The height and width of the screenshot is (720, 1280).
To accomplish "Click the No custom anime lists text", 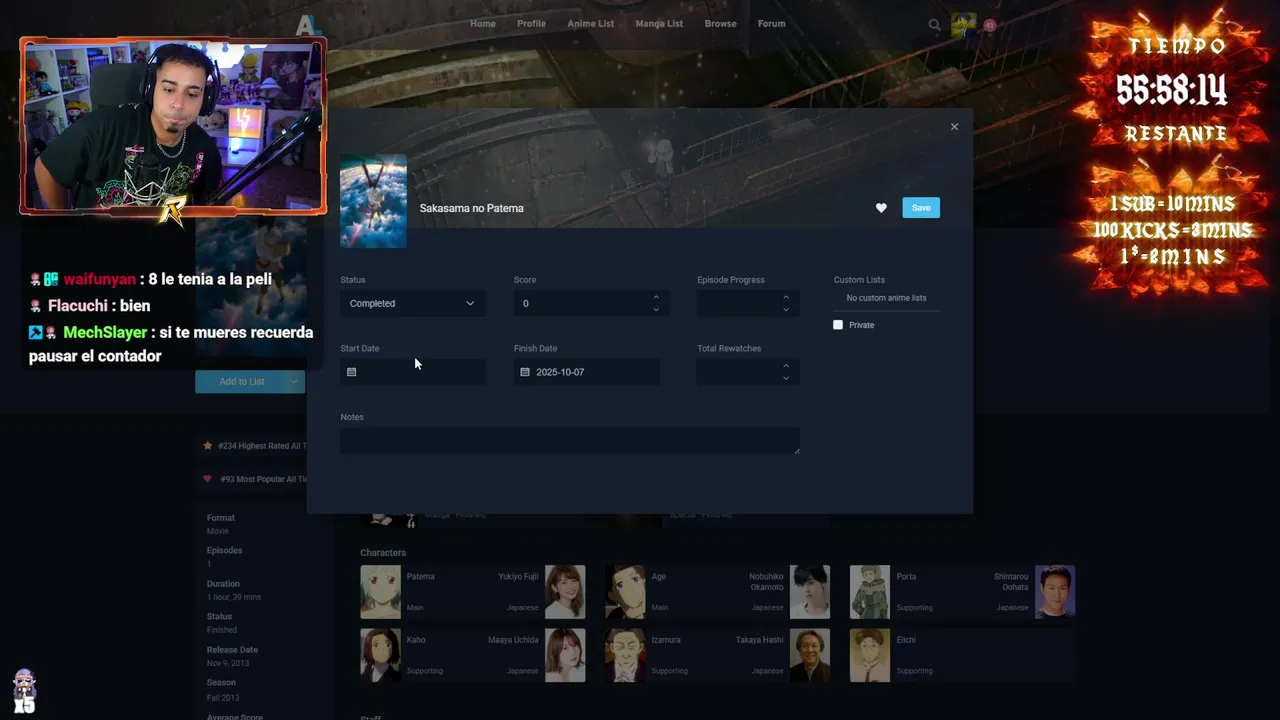I will coord(886,298).
